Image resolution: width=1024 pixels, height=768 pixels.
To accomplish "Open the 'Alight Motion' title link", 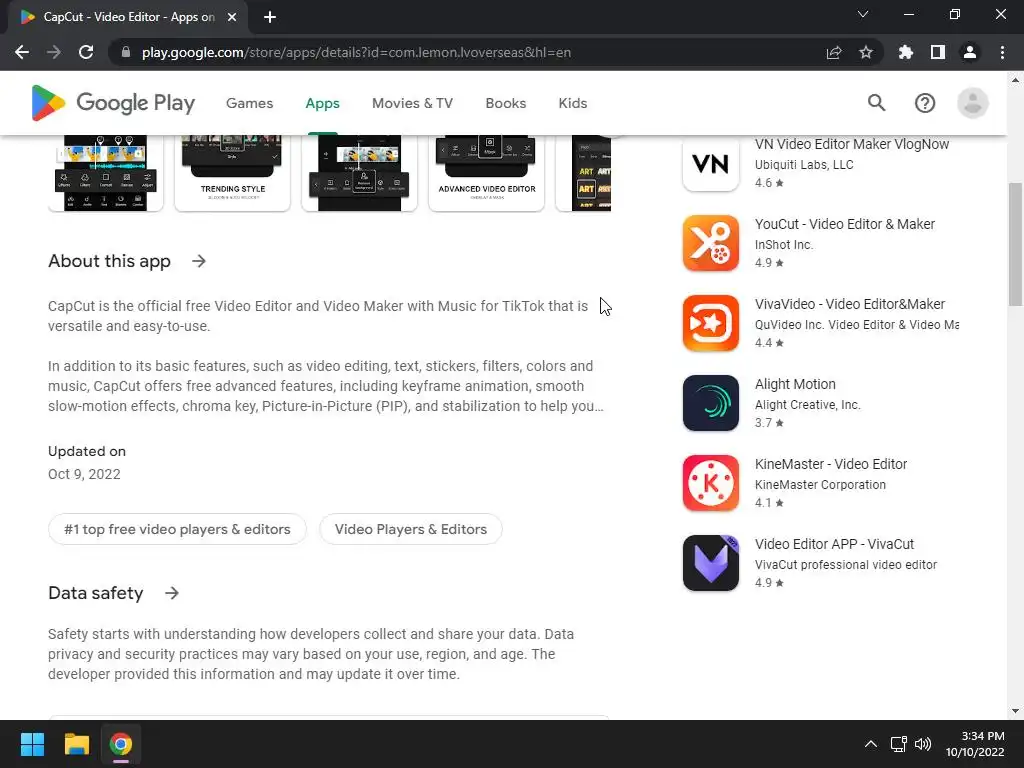I will (795, 384).
